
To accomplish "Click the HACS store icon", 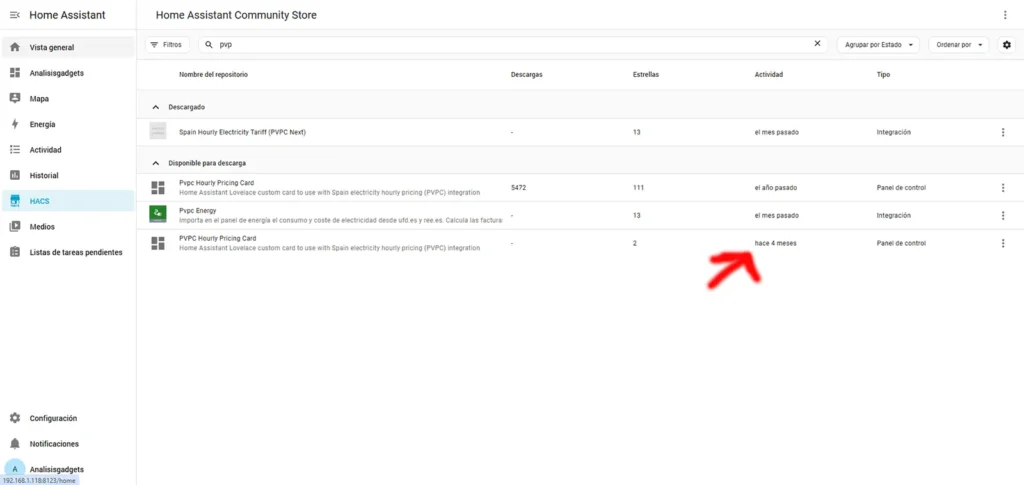I will [x=15, y=201].
